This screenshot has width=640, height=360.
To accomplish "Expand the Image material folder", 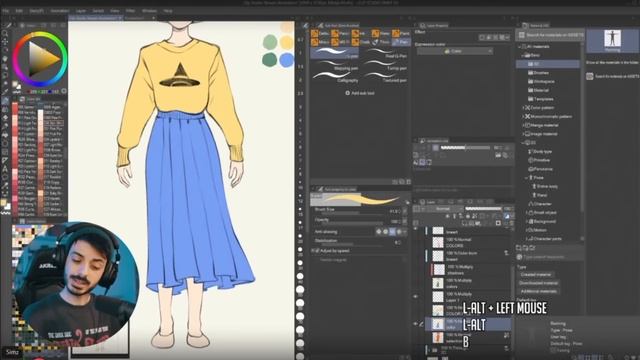I will 524,134.
